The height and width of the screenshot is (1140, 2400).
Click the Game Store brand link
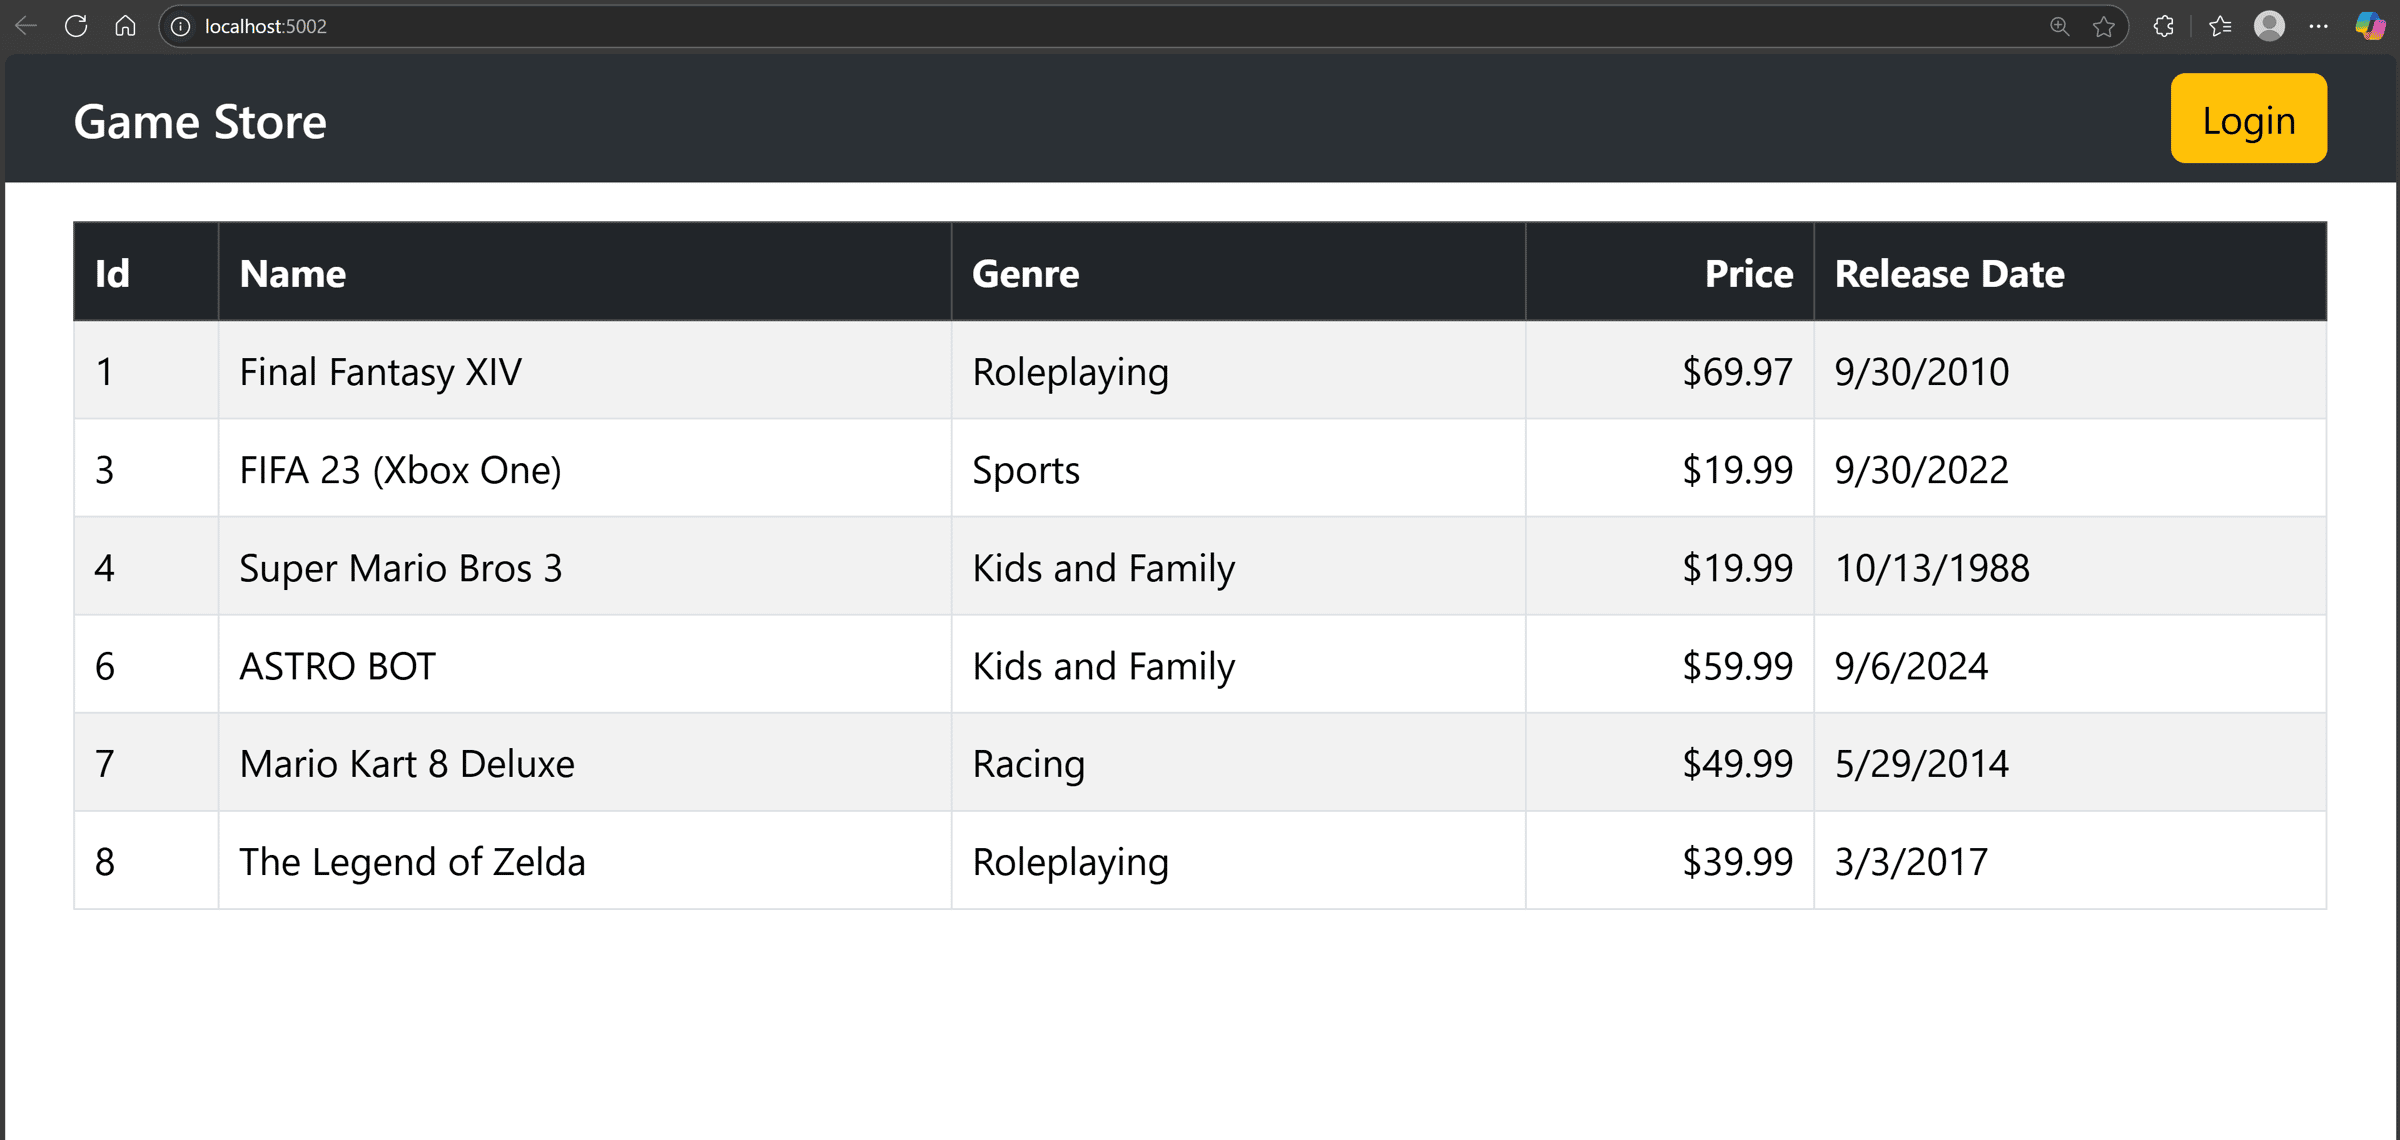(200, 121)
